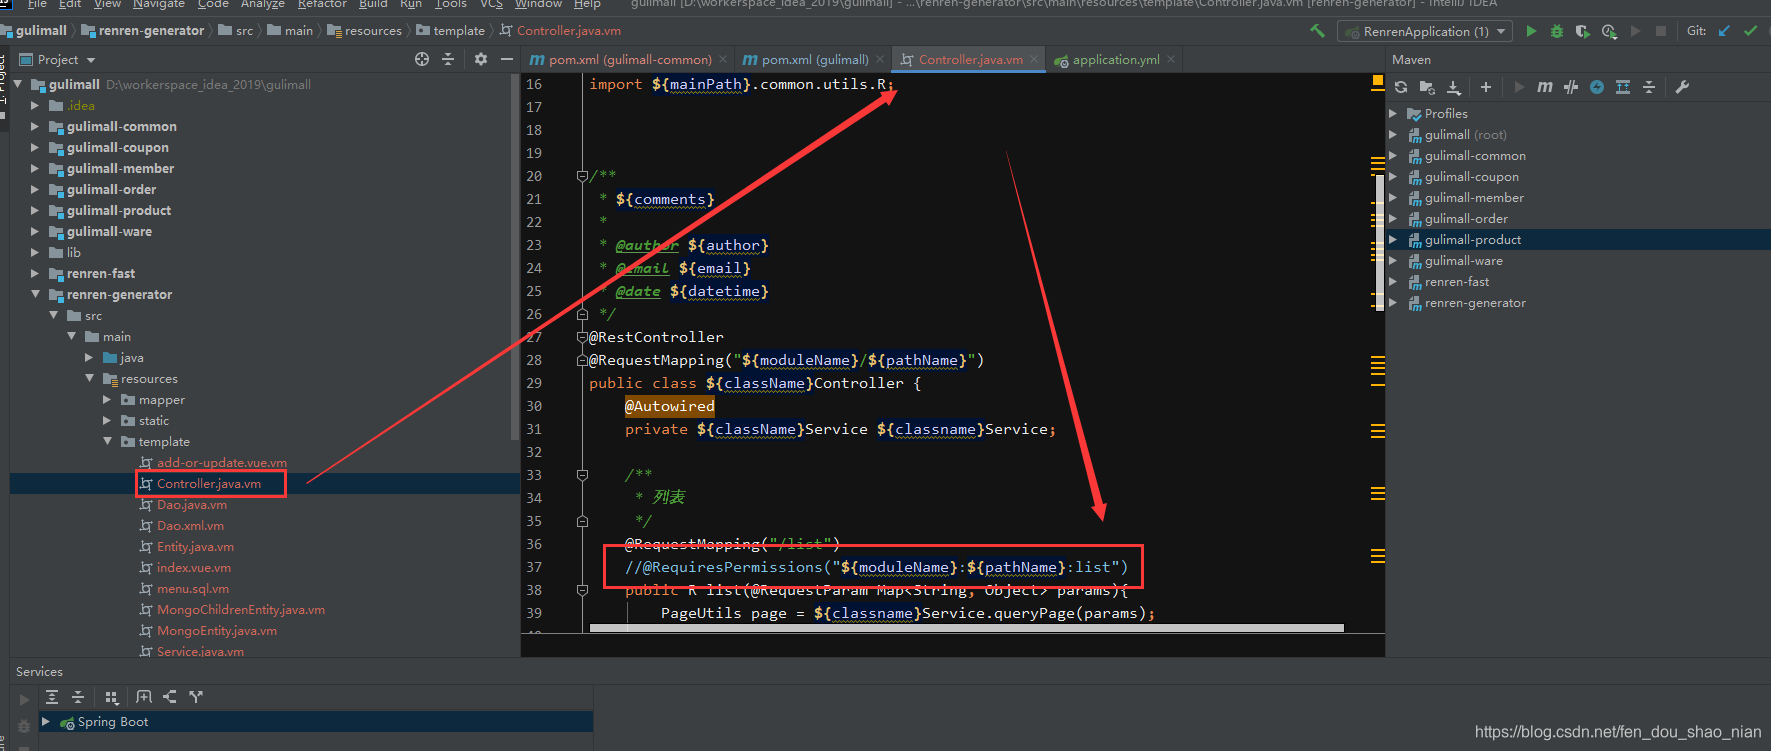Open run with profiler icon
Screen dimensions: 1771x751
[1609, 31]
